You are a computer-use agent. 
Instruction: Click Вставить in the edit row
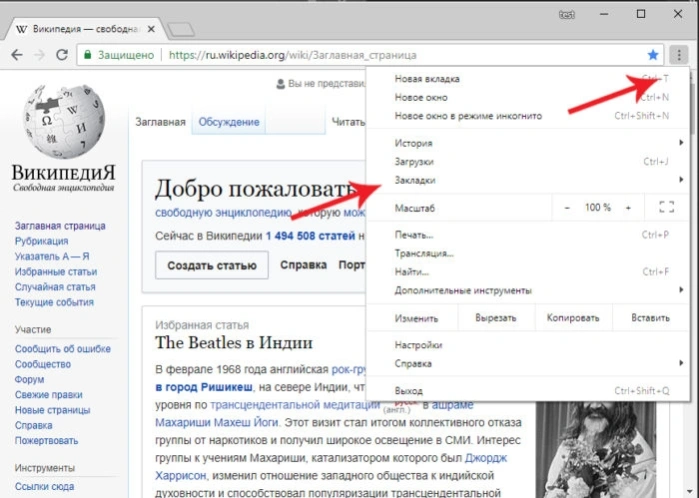coord(650,318)
